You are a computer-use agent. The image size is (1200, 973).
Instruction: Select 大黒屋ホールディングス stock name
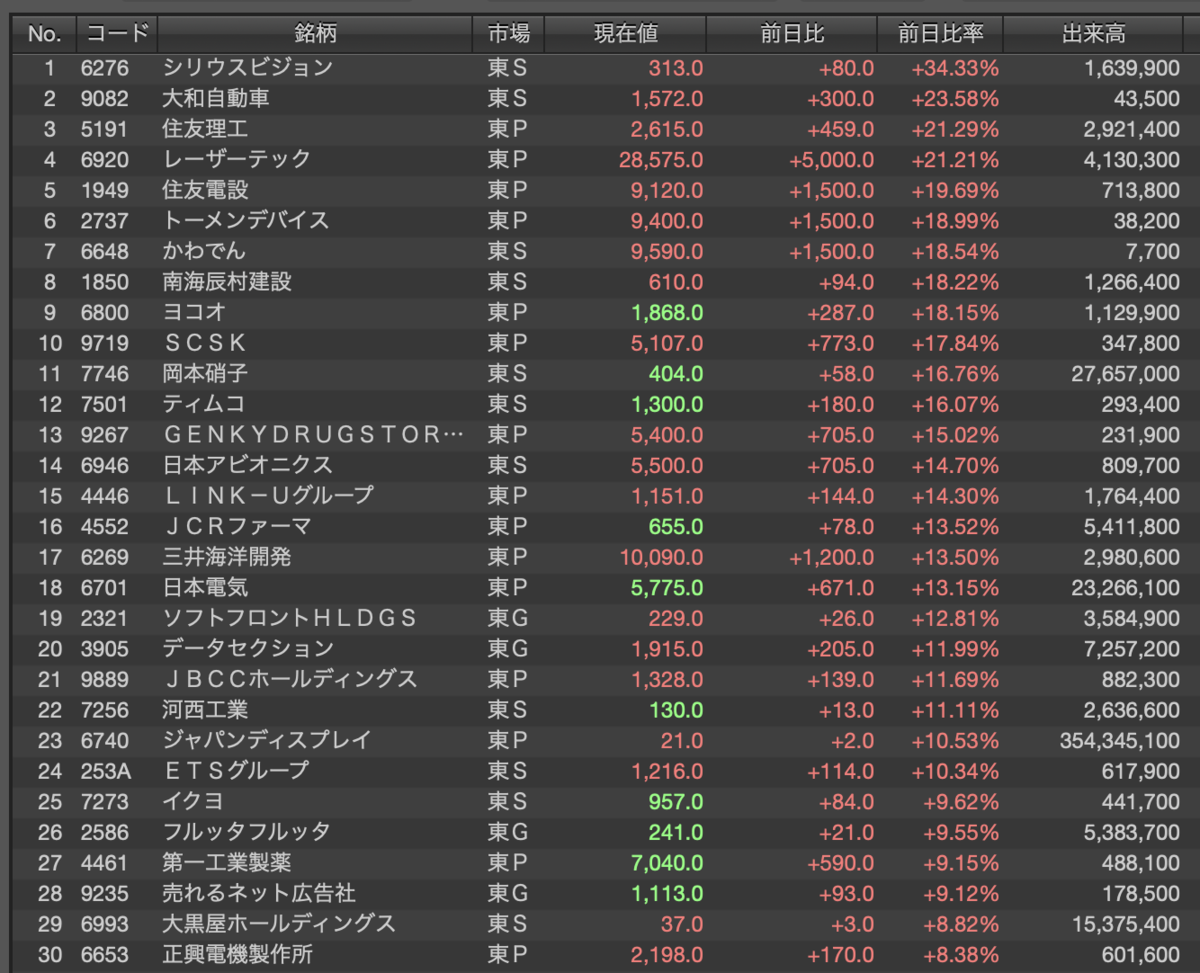point(279,923)
